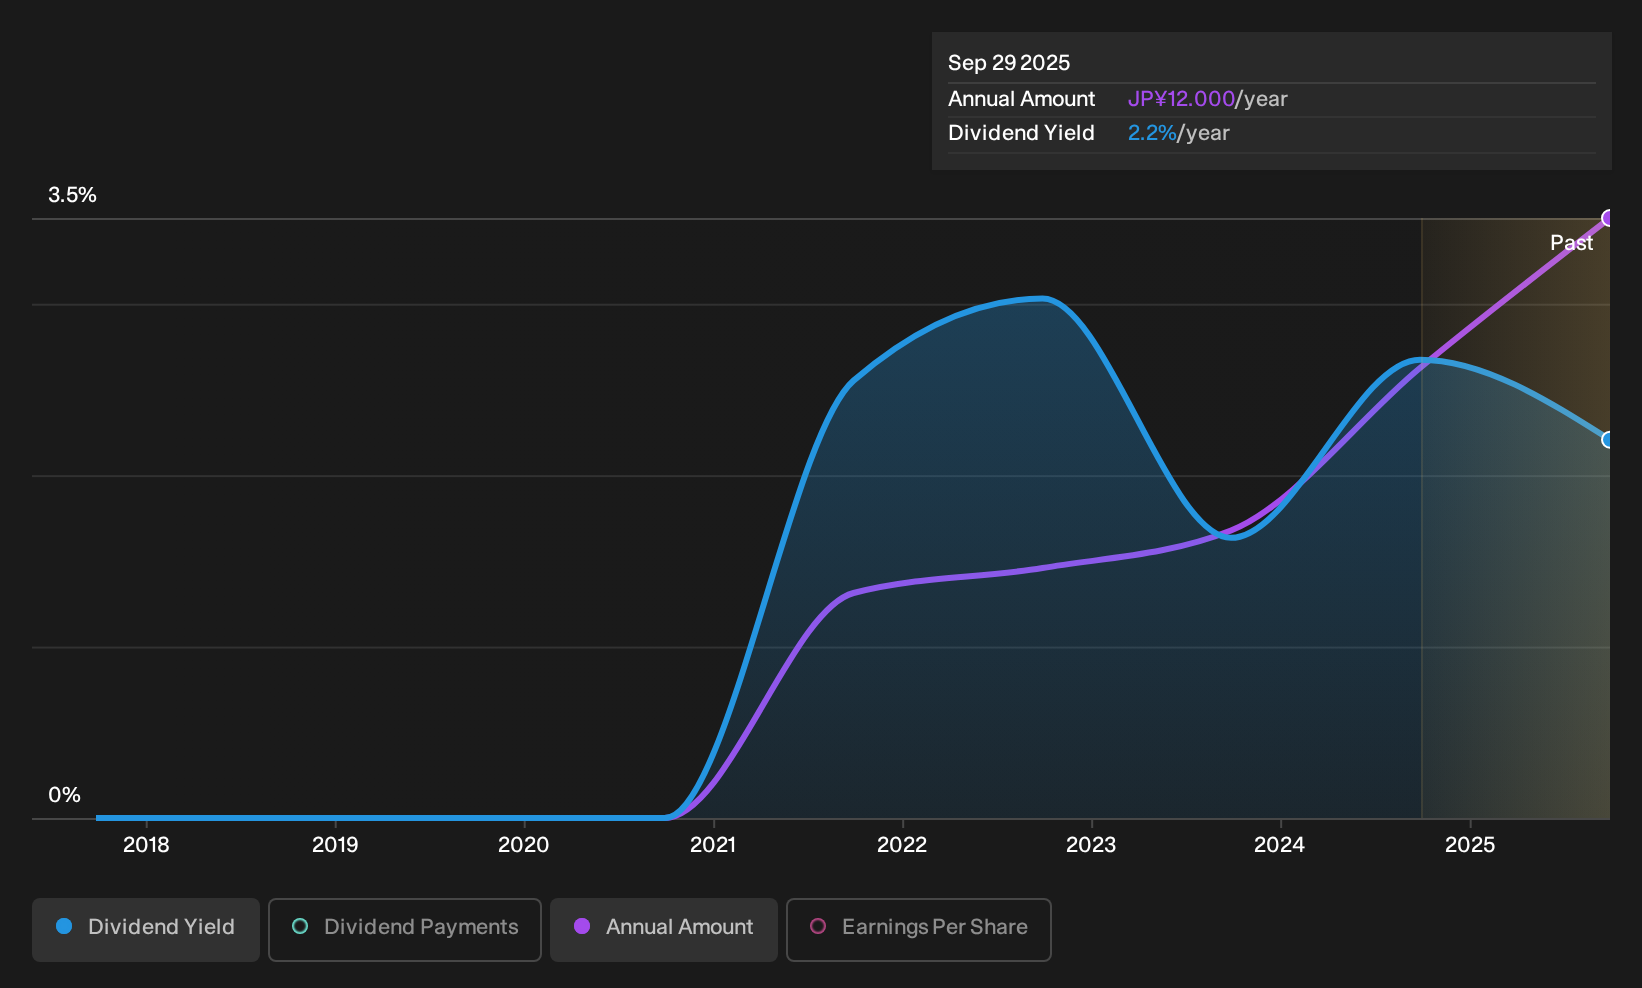Image resolution: width=1642 pixels, height=988 pixels.
Task: Select the blue Dividend Yield endpoint marker
Action: (x=1608, y=439)
